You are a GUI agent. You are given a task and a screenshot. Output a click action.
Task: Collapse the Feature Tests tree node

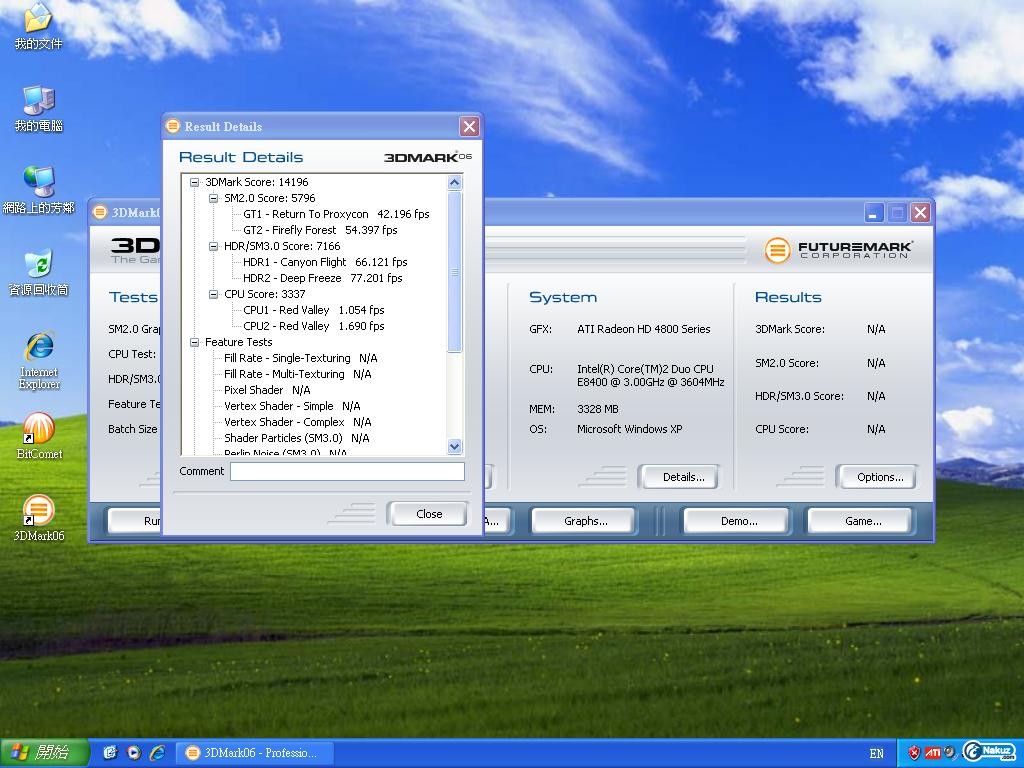[x=195, y=342]
